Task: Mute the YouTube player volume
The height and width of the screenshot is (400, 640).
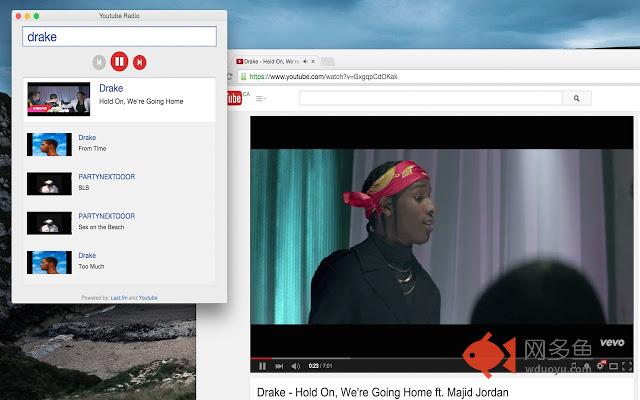Action: (296, 366)
